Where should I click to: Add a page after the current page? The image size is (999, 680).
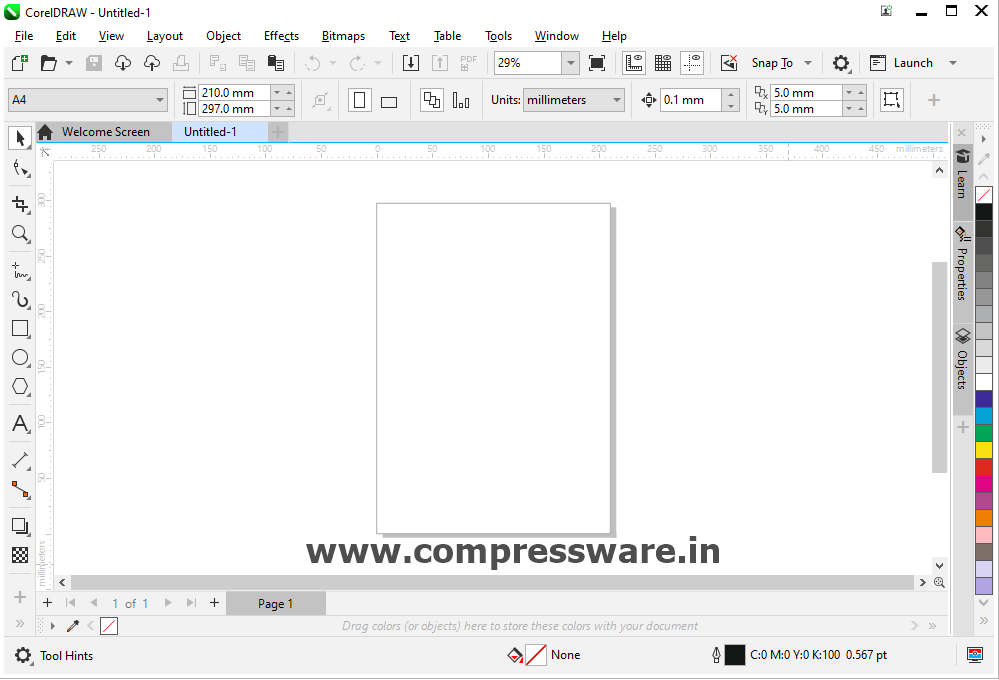tap(215, 602)
